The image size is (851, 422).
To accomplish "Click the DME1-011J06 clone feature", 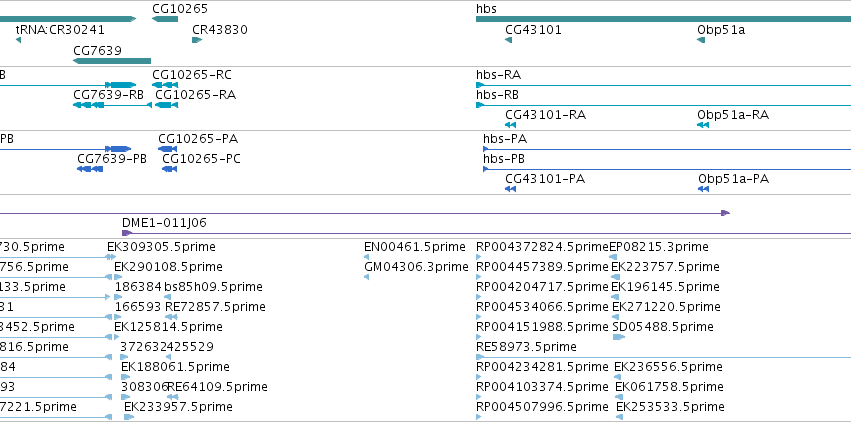I will [486, 233].
